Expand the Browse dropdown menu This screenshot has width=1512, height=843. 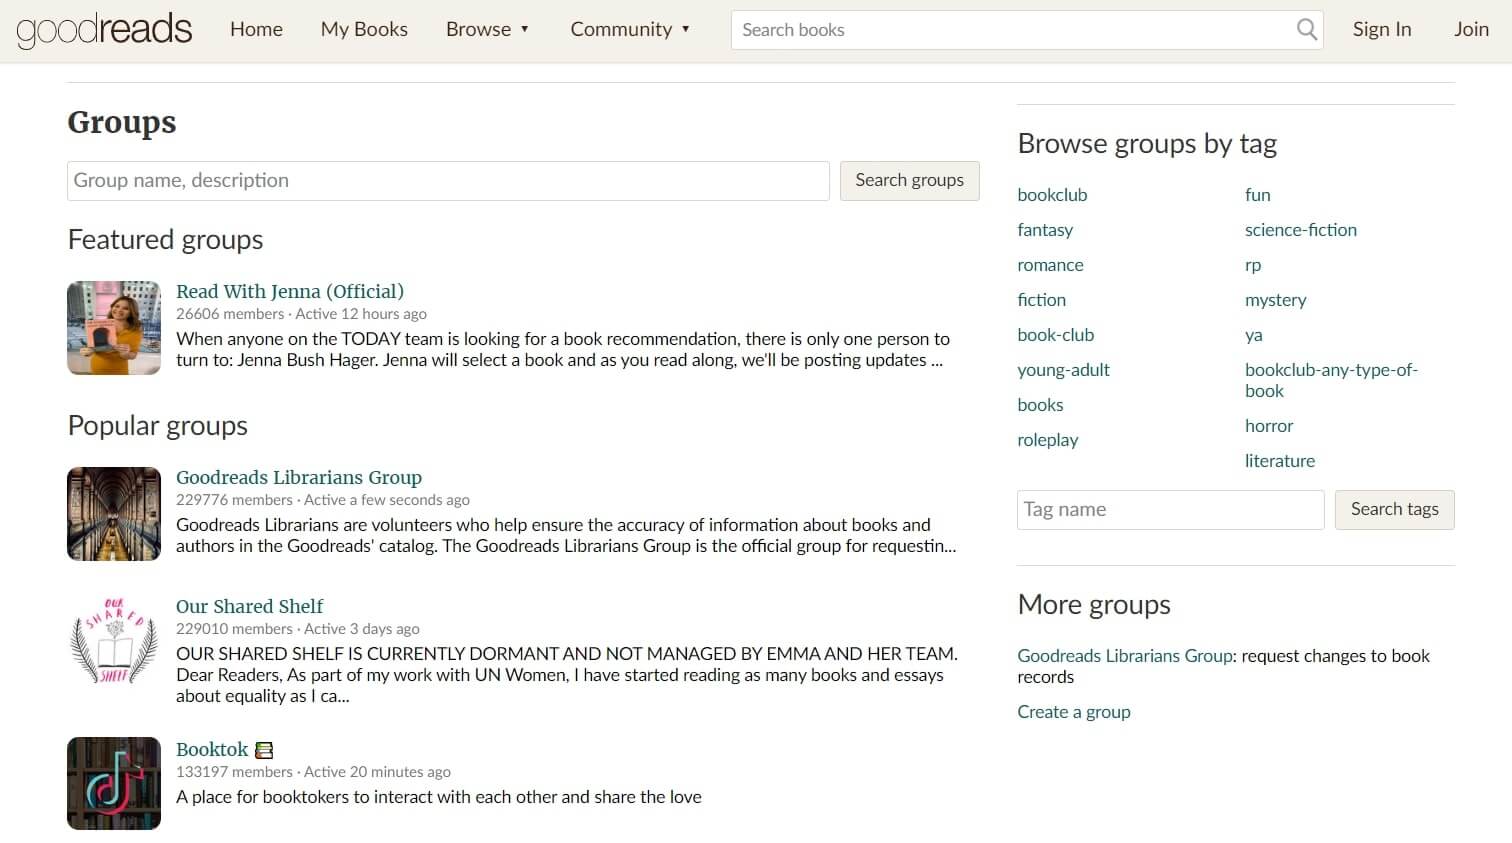[487, 30]
